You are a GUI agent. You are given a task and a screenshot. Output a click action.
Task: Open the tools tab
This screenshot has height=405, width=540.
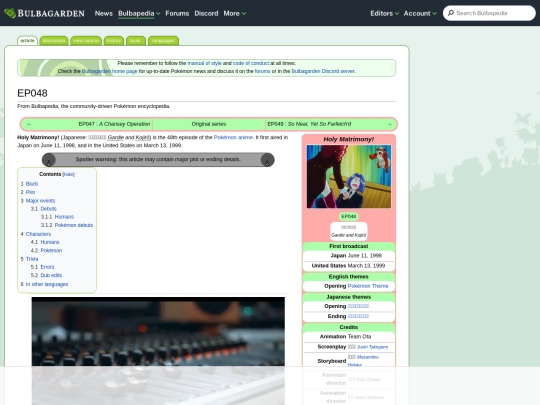point(135,41)
